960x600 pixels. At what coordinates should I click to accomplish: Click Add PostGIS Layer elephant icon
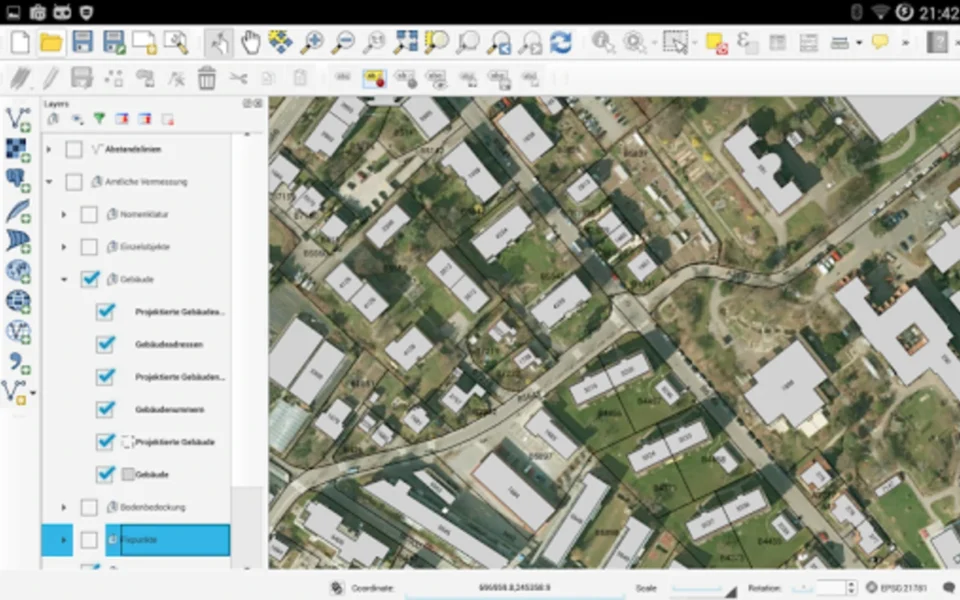[x=18, y=179]
